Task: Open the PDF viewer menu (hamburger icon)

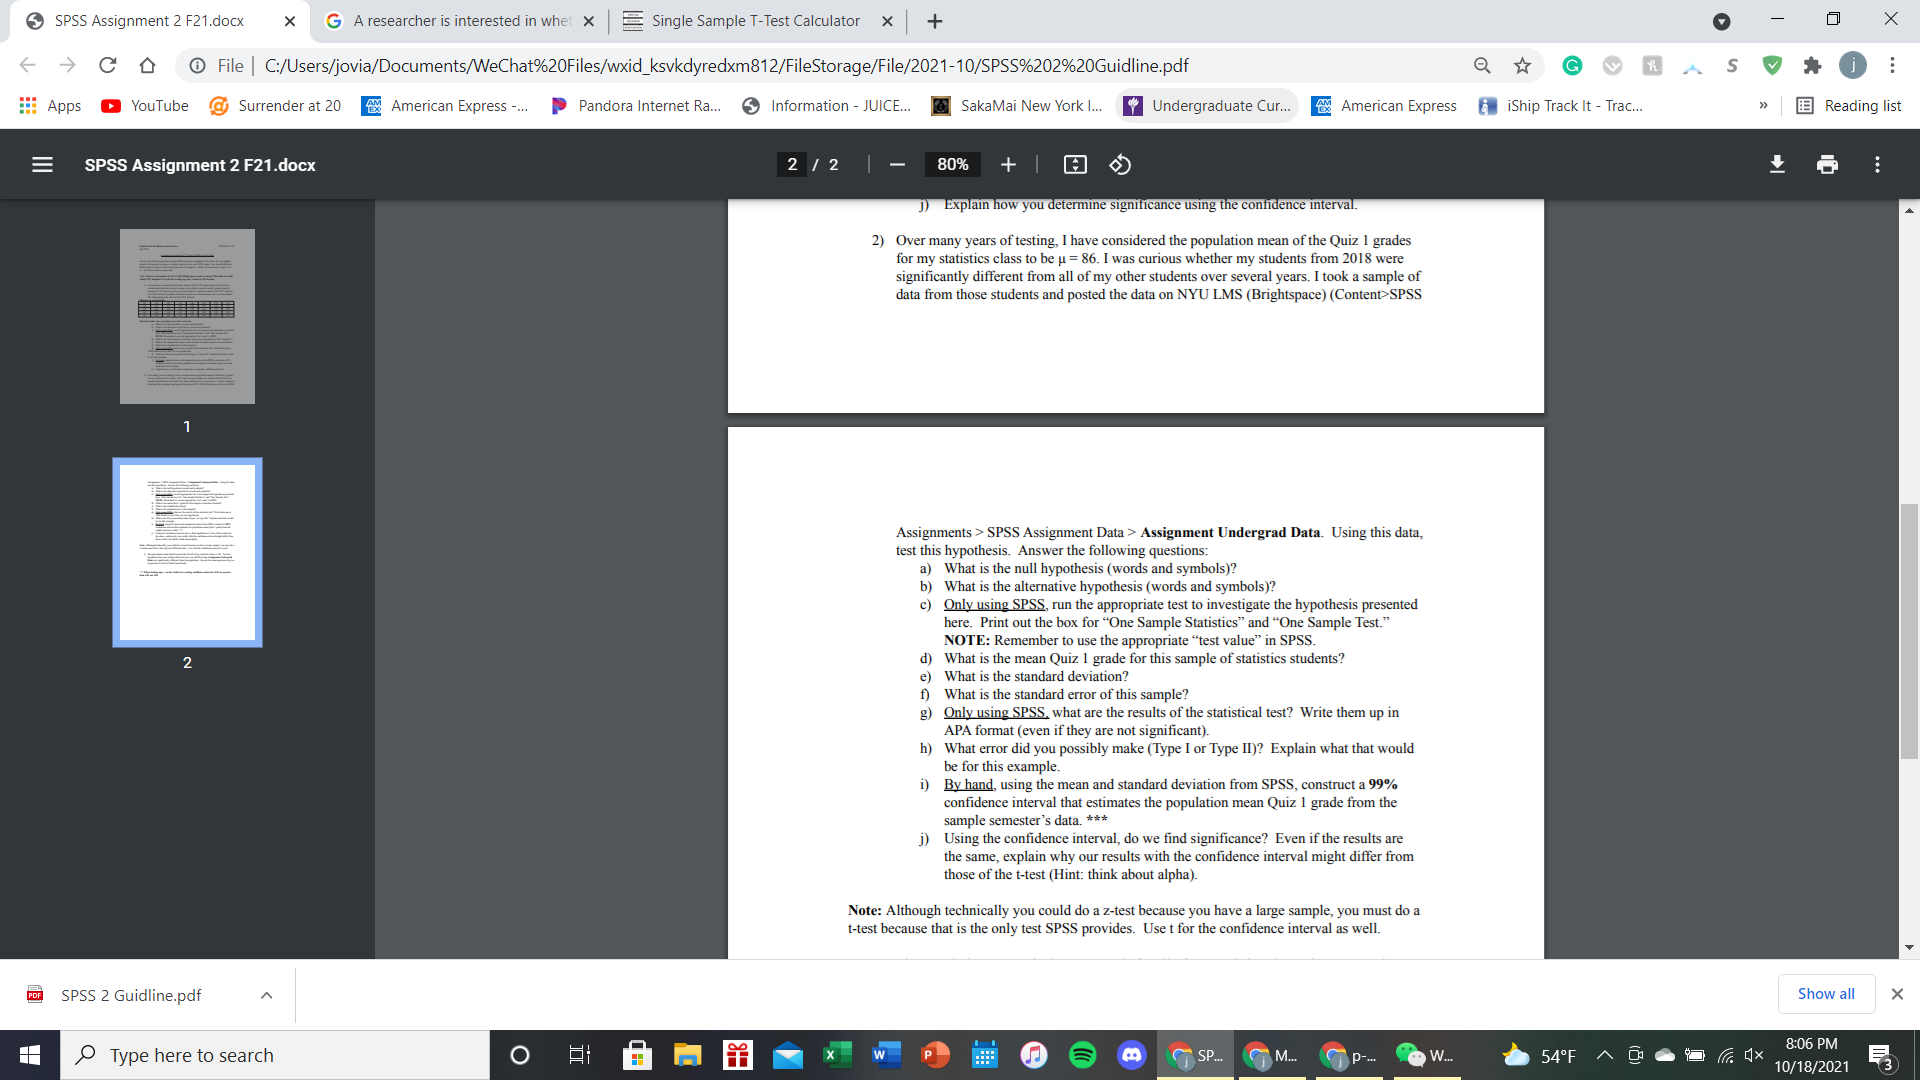Action: [x=42, y=165]
